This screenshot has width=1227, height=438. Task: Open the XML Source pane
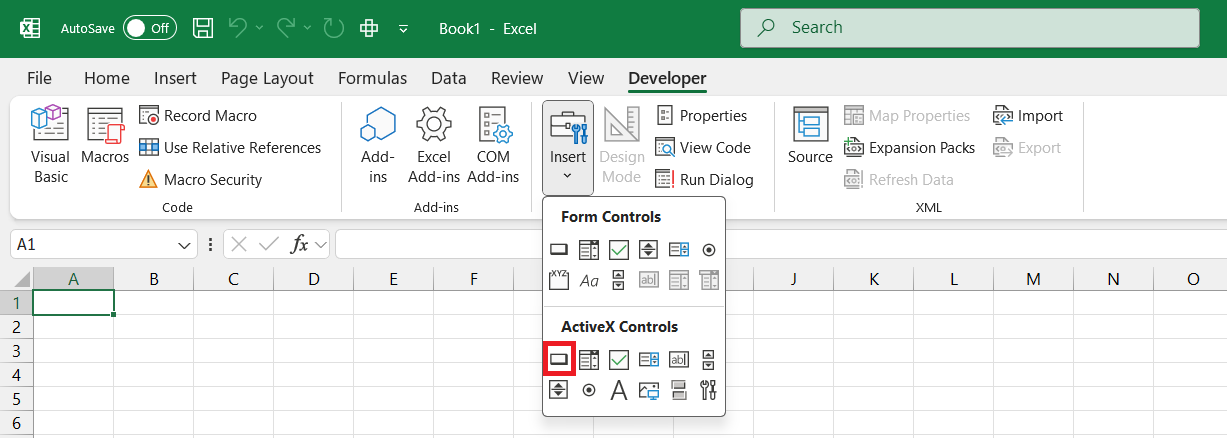810,137
